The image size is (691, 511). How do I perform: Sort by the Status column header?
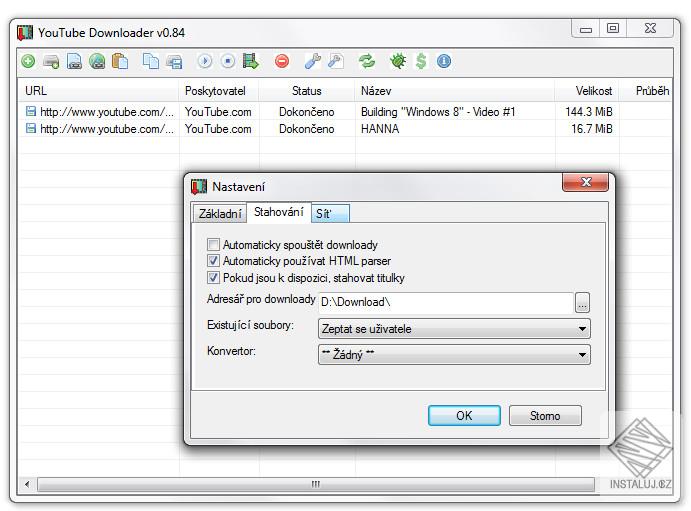tap(307, 91)
